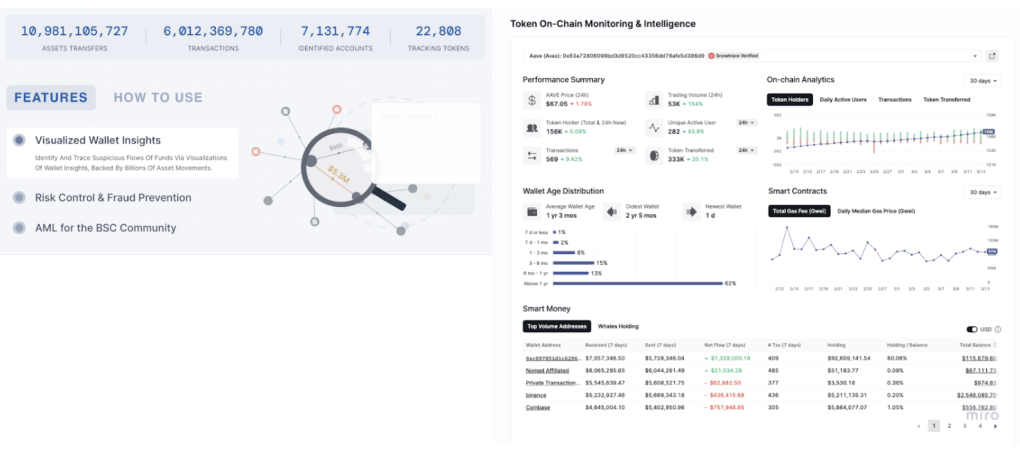Viewport: 1020px width, 449px height.
Task: Click the info icon next to USD
Action: pyautogui.click(x=998, y=329)
